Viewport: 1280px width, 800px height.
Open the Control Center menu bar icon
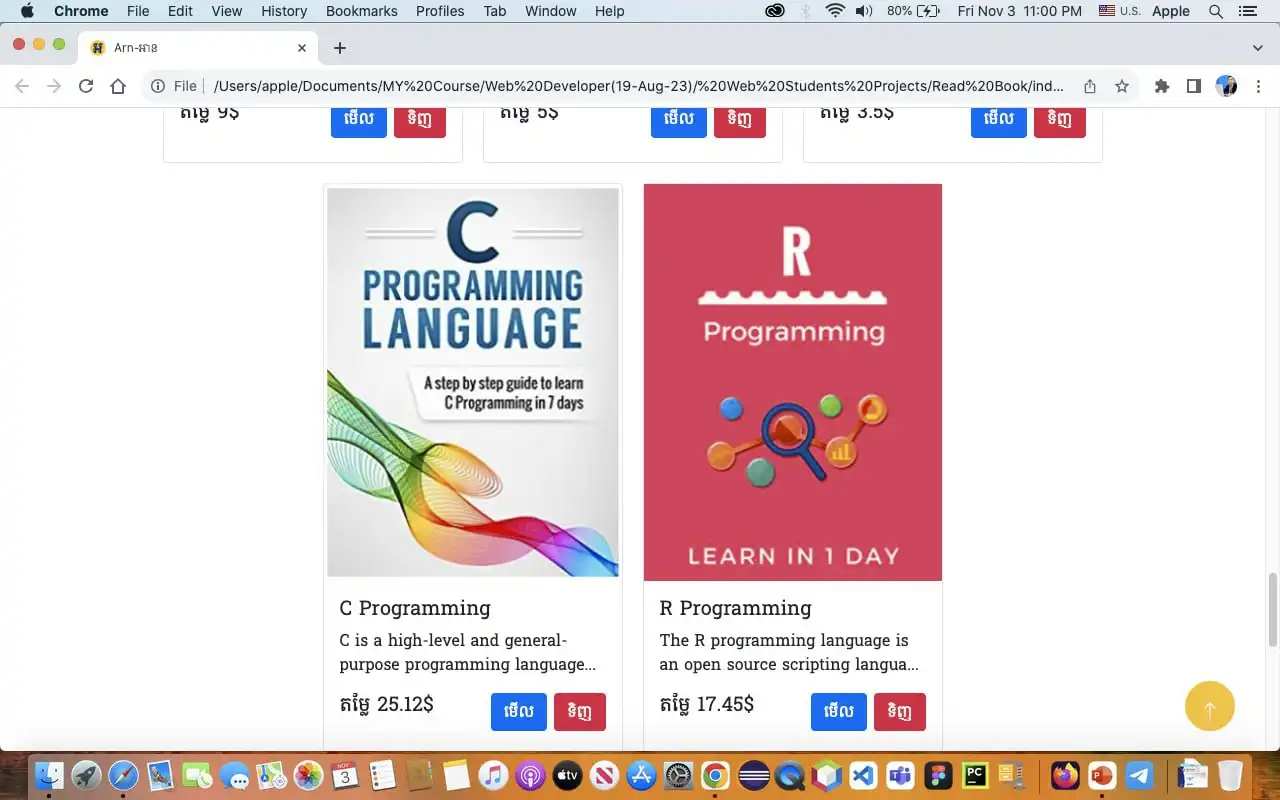(1248, 11)
